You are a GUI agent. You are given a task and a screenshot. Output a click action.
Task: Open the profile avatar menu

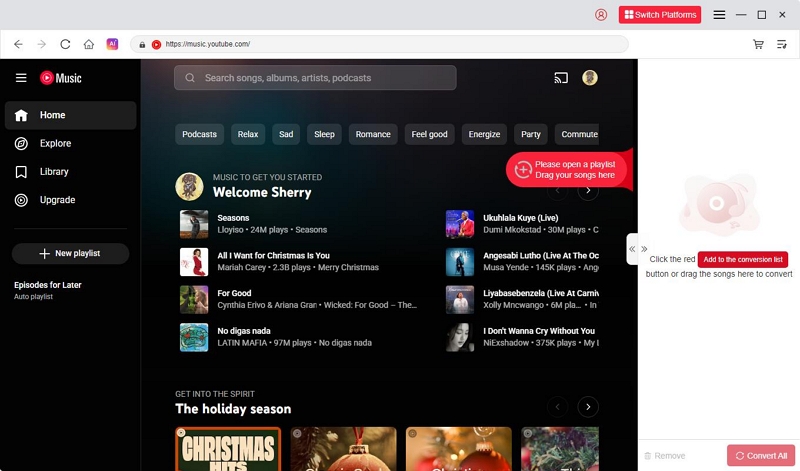tap(590, 78)
